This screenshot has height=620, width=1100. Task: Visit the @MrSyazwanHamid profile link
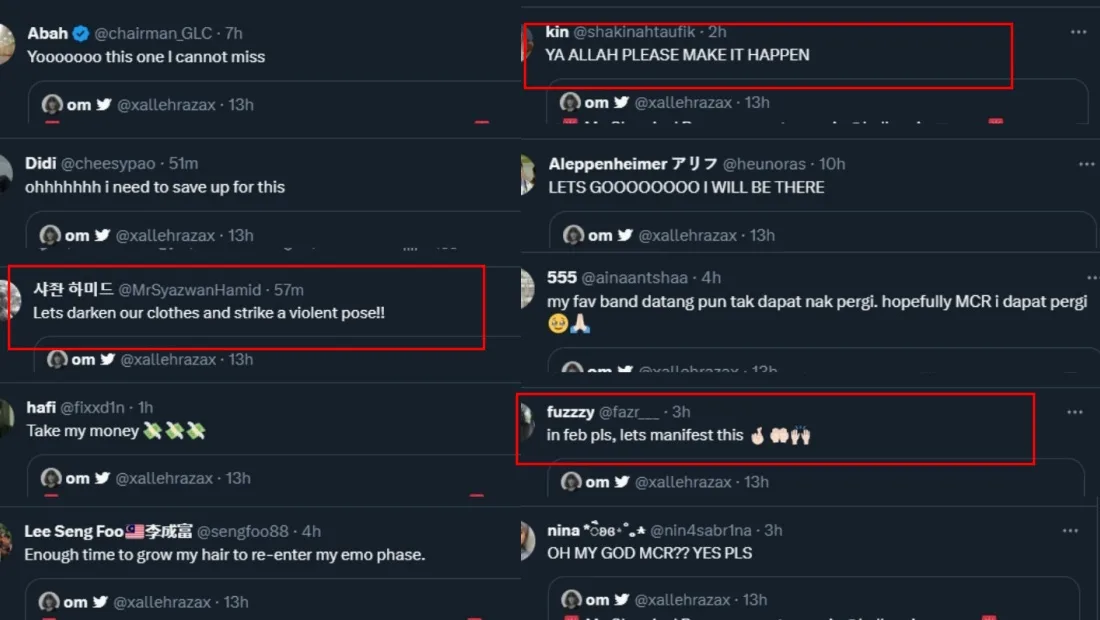click(193, 290)
